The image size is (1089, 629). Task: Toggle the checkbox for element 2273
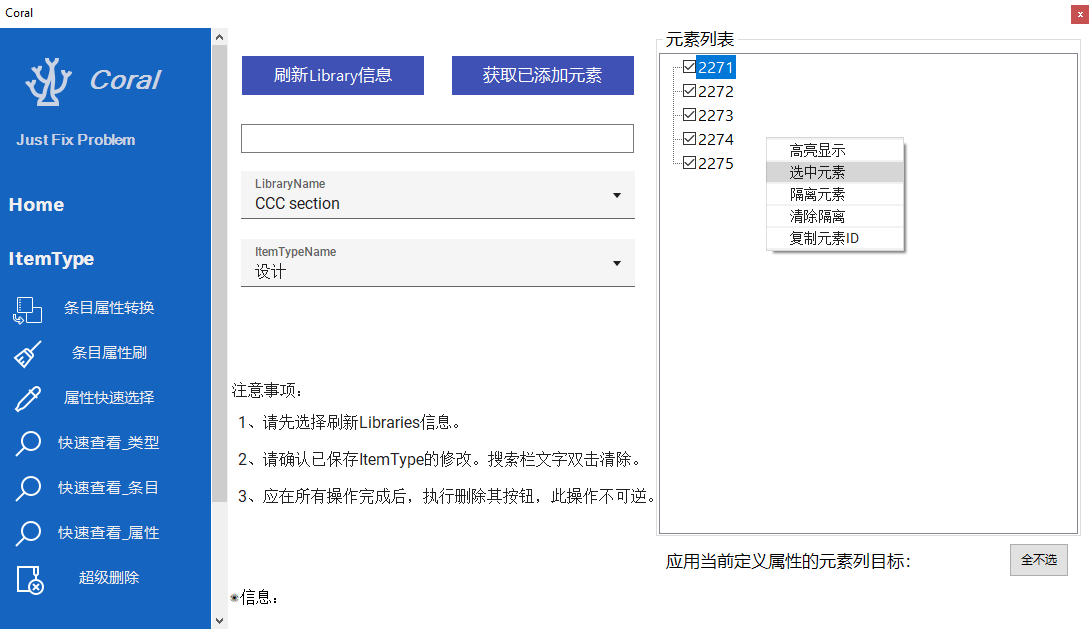[x=689, y=115]
